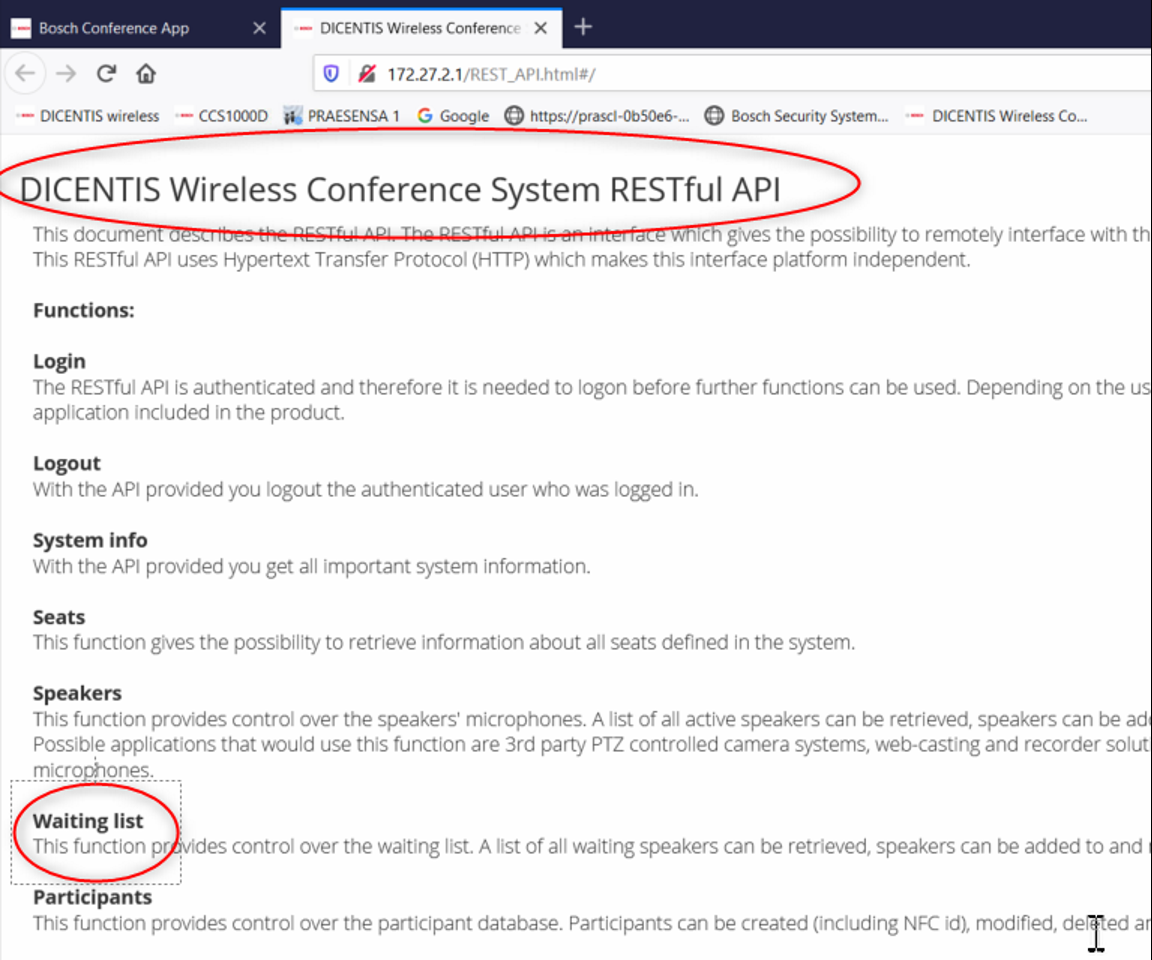Open the Seats function section
The image size is (1152, 960).
(59, 617)
